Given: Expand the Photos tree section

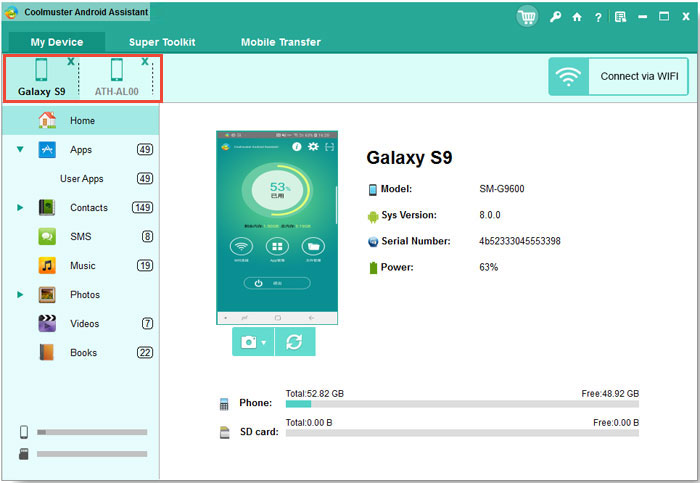Looking at the screenshot, I should click(x=20, y=295).
